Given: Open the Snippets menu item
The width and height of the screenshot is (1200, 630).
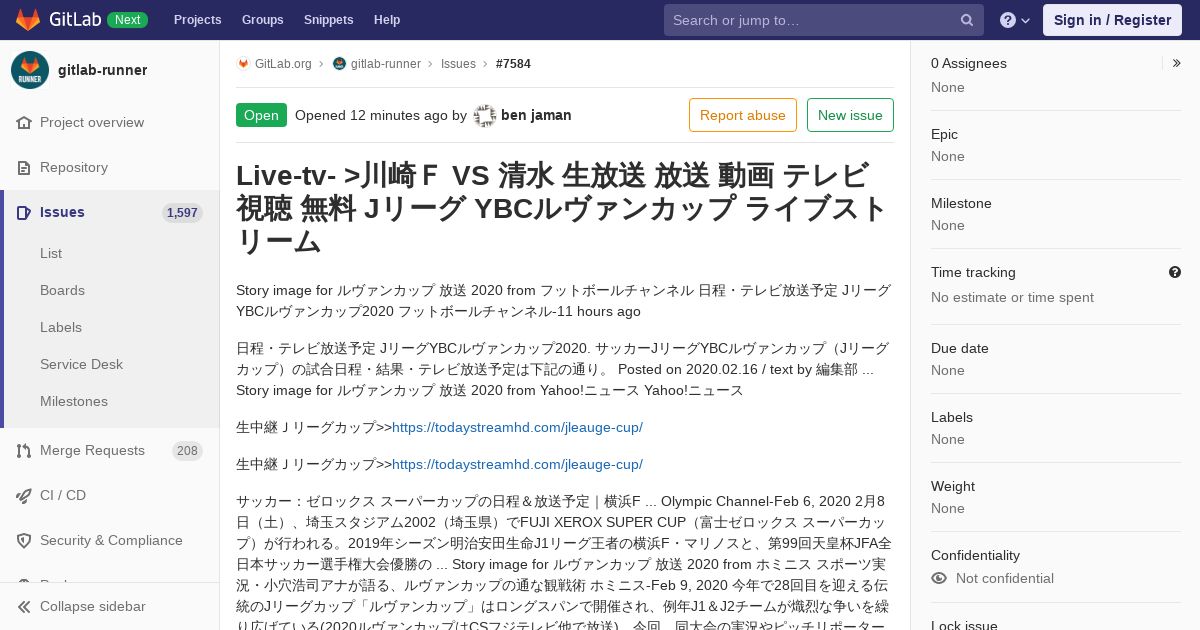Looking at the screenshot, I should pyautogui.click(x=328, y=20).
